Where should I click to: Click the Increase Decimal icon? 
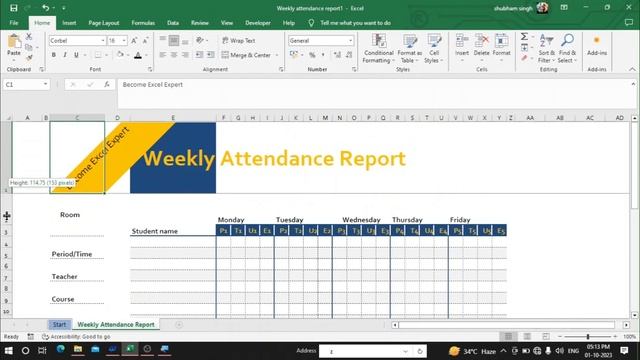tap(337, 55)
